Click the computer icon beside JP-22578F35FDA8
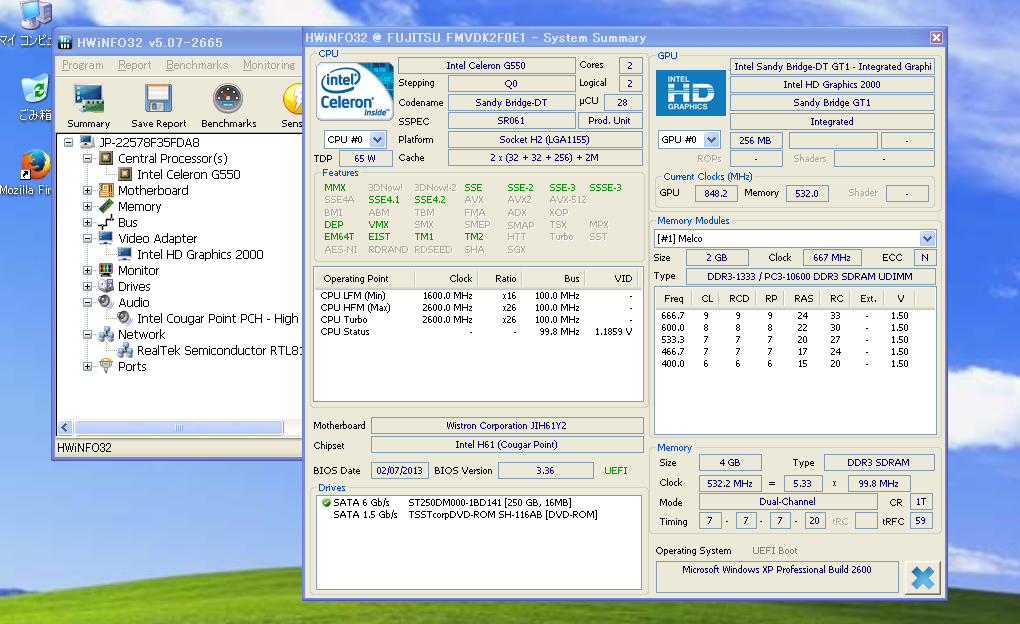Image resolution: width=1020 pixels, height=624 pixels. tap(87, 142)
